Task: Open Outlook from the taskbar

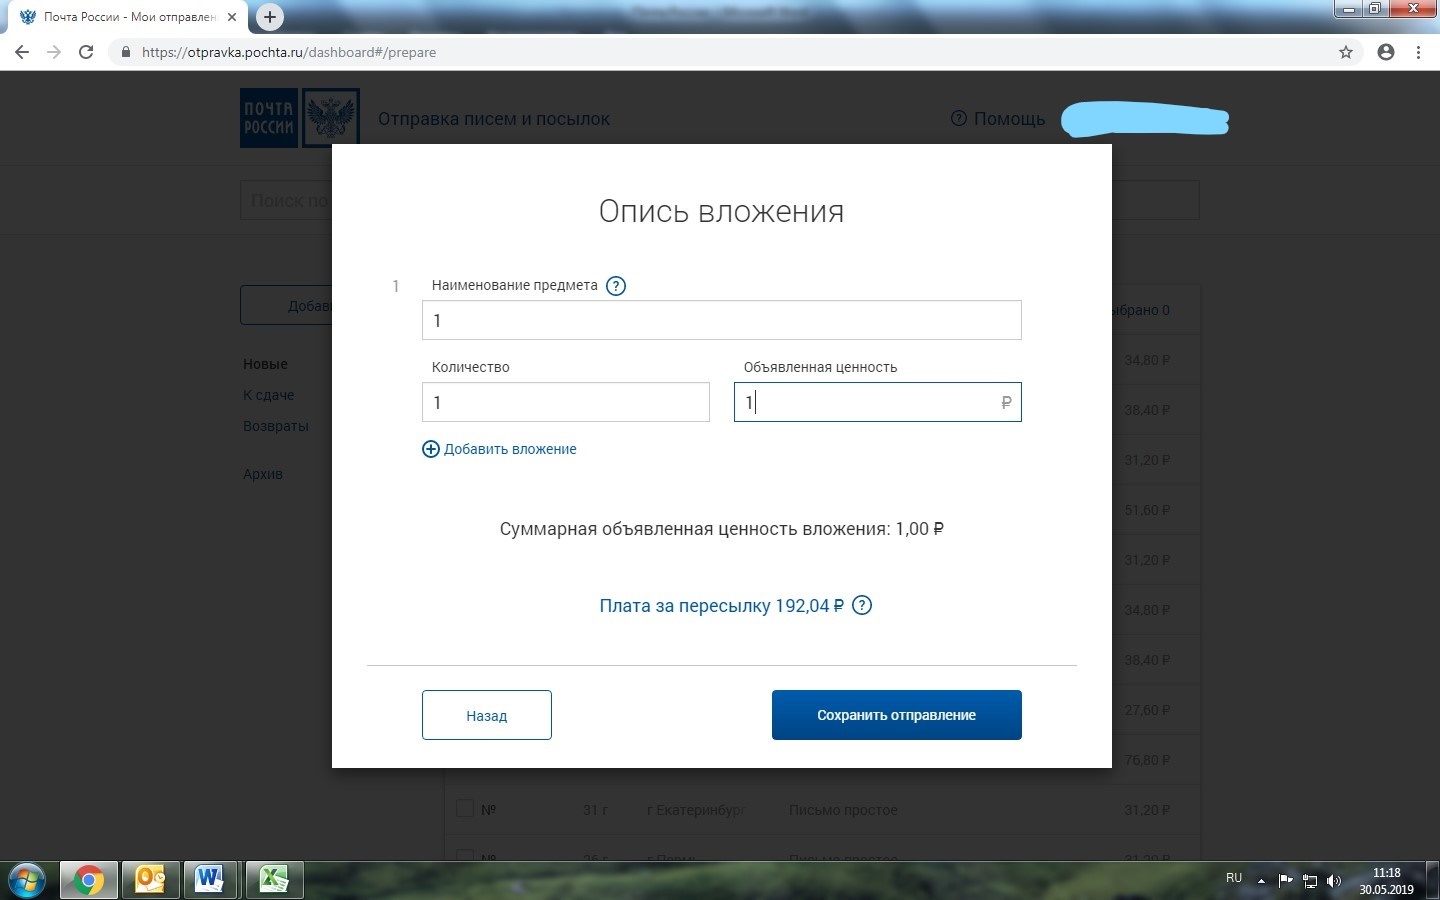Action: point(151,880)
